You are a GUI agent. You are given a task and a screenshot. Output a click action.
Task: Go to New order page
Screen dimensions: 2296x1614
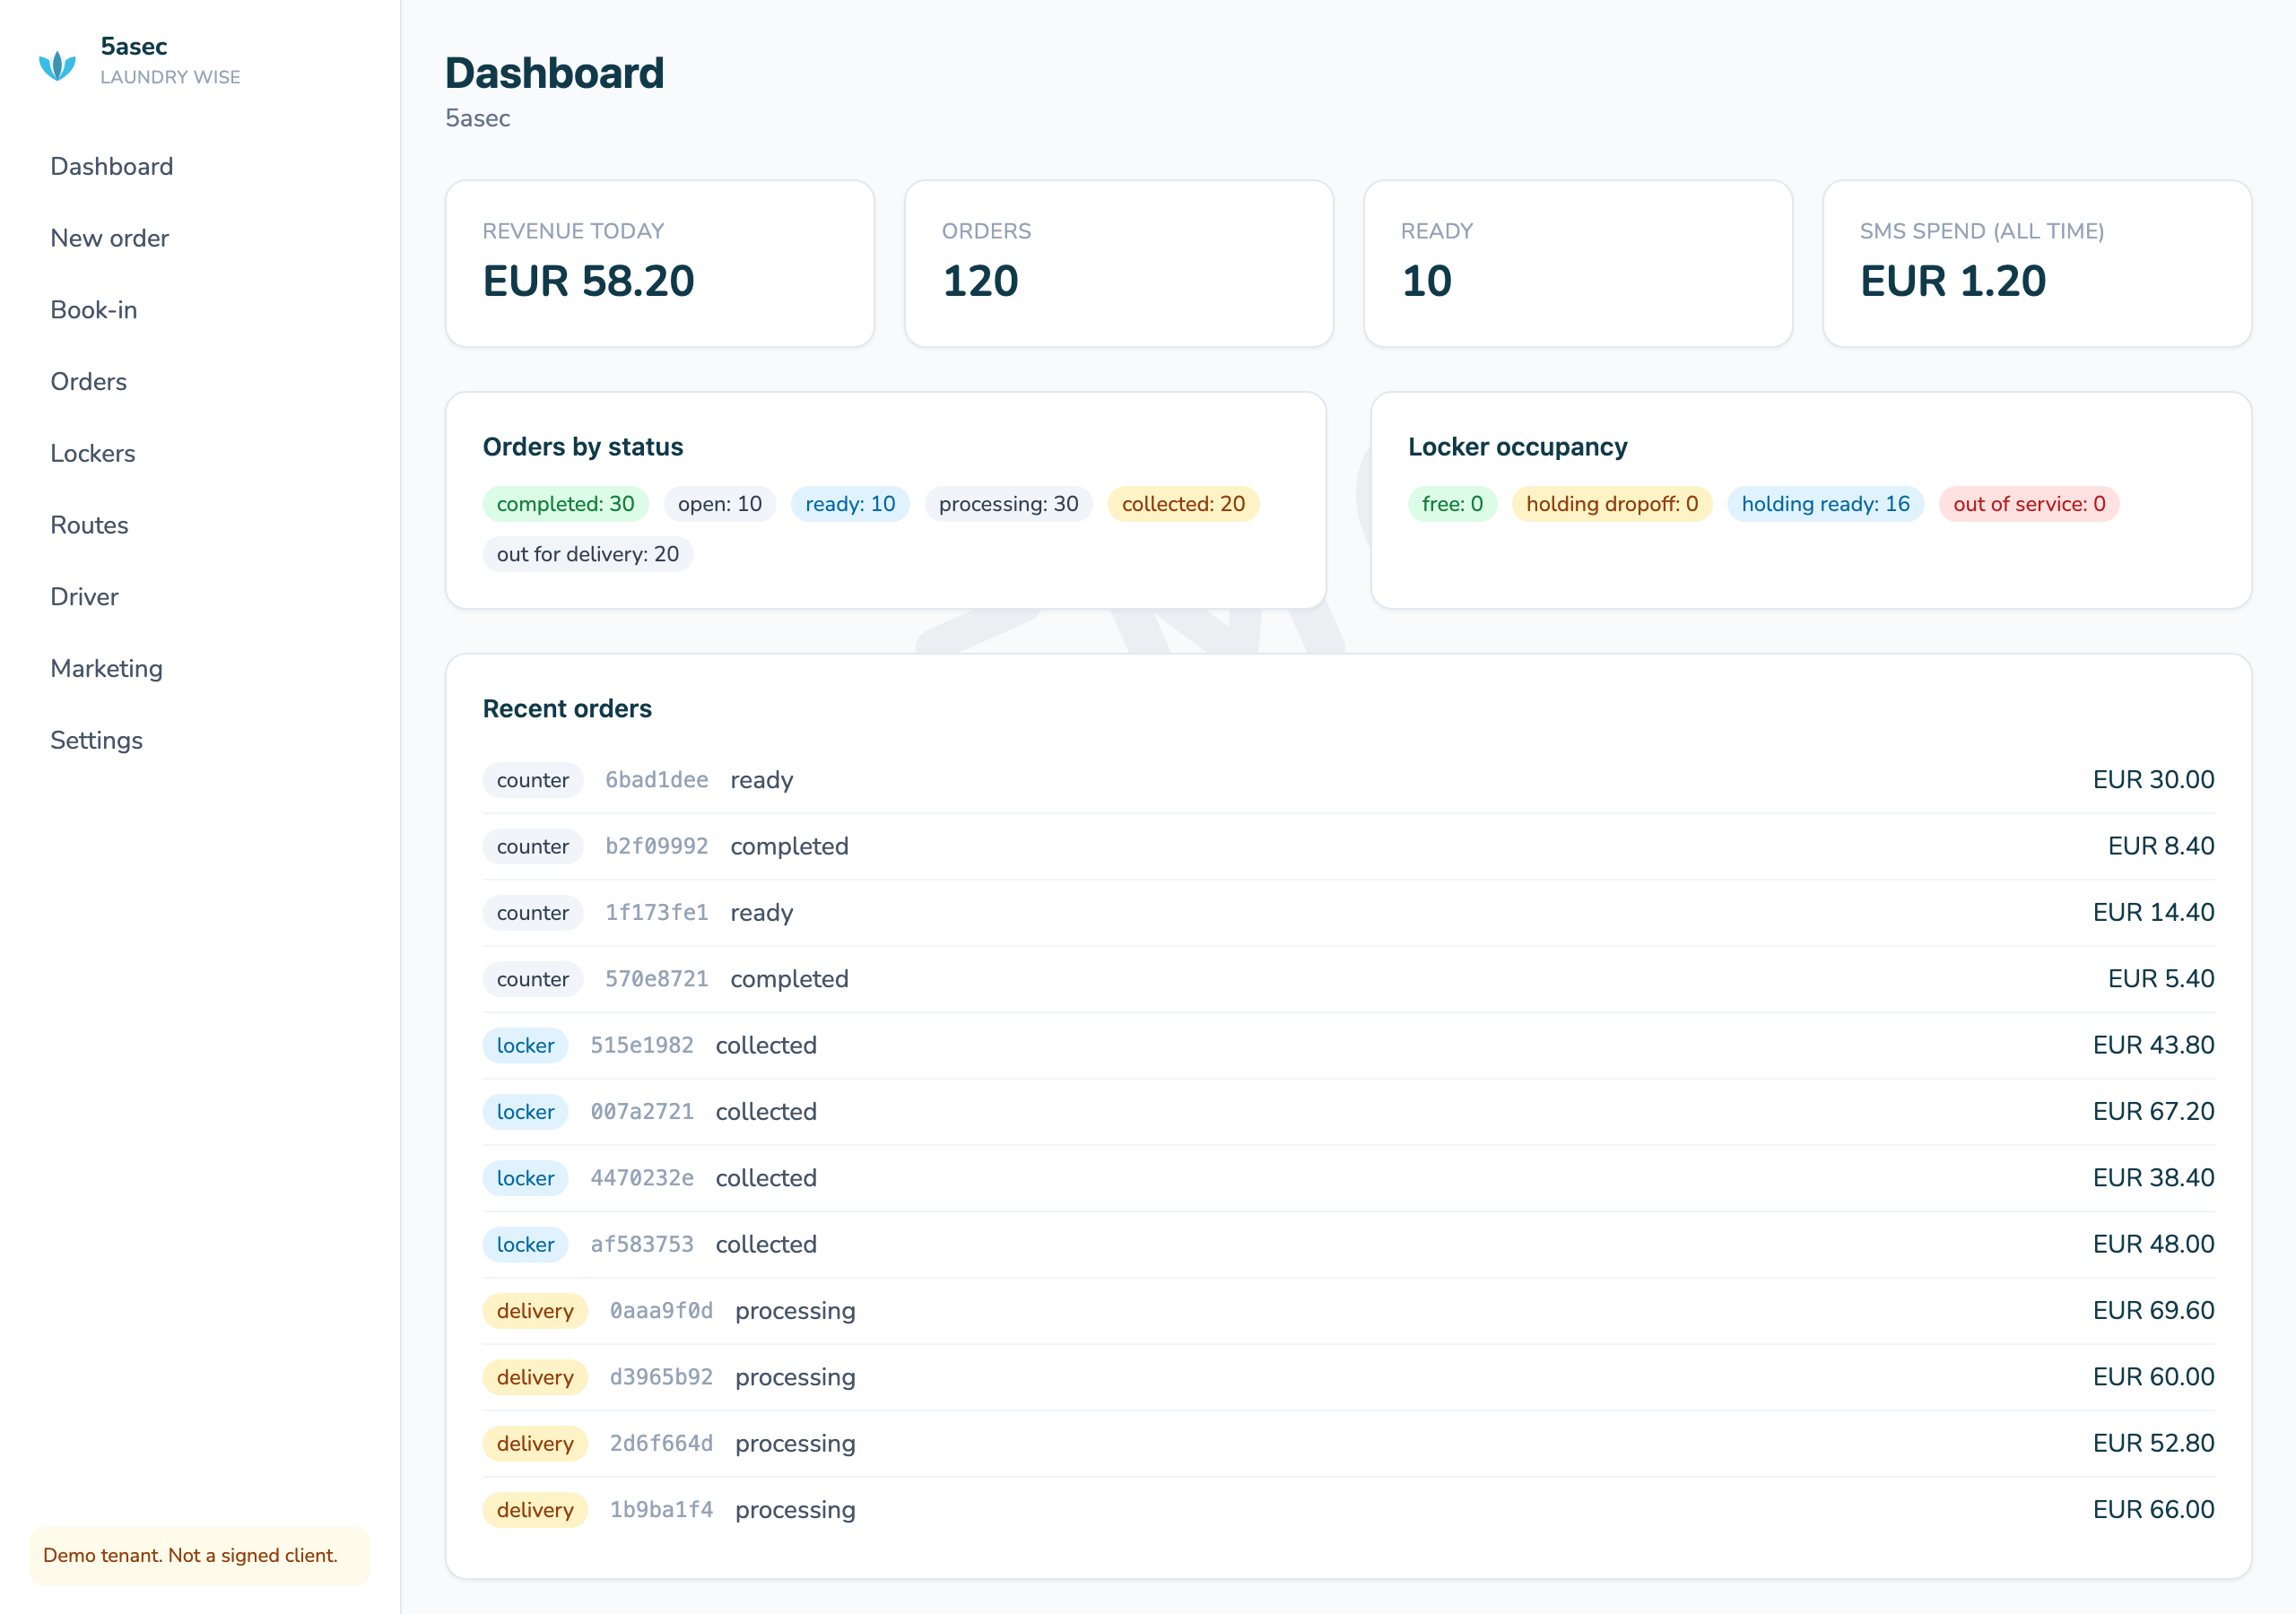pos(110,238)
